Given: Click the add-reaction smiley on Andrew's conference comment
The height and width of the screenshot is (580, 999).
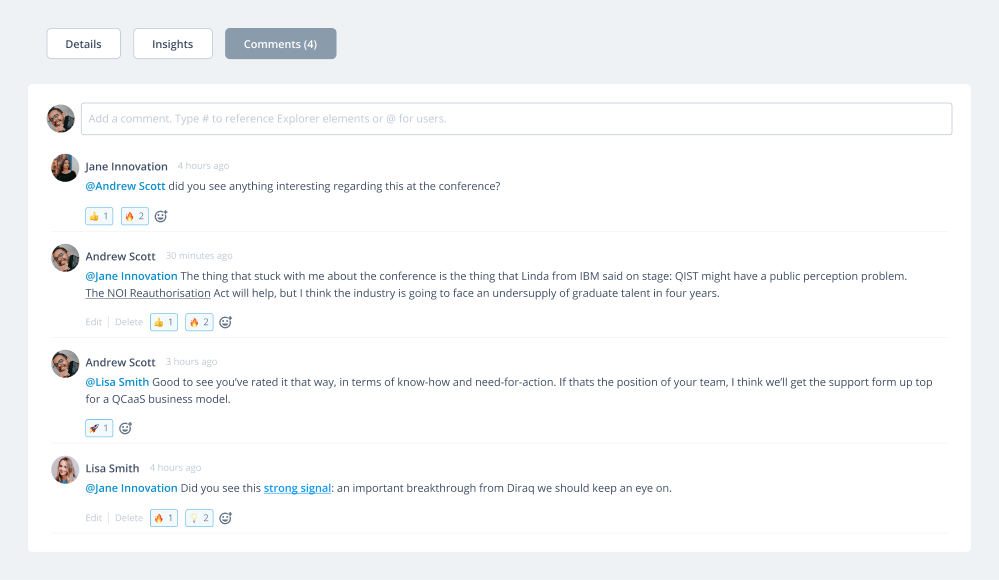Looking at the screenshot, I should [225, 322].
